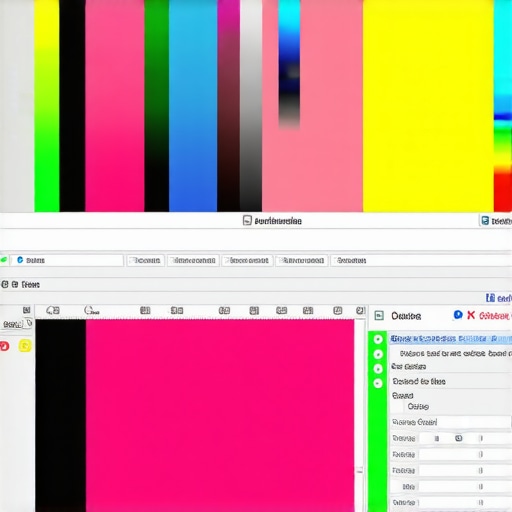512x512 pixels.
Task: Click the small clock-like icon in the first slider row
Action: point(459,438)
